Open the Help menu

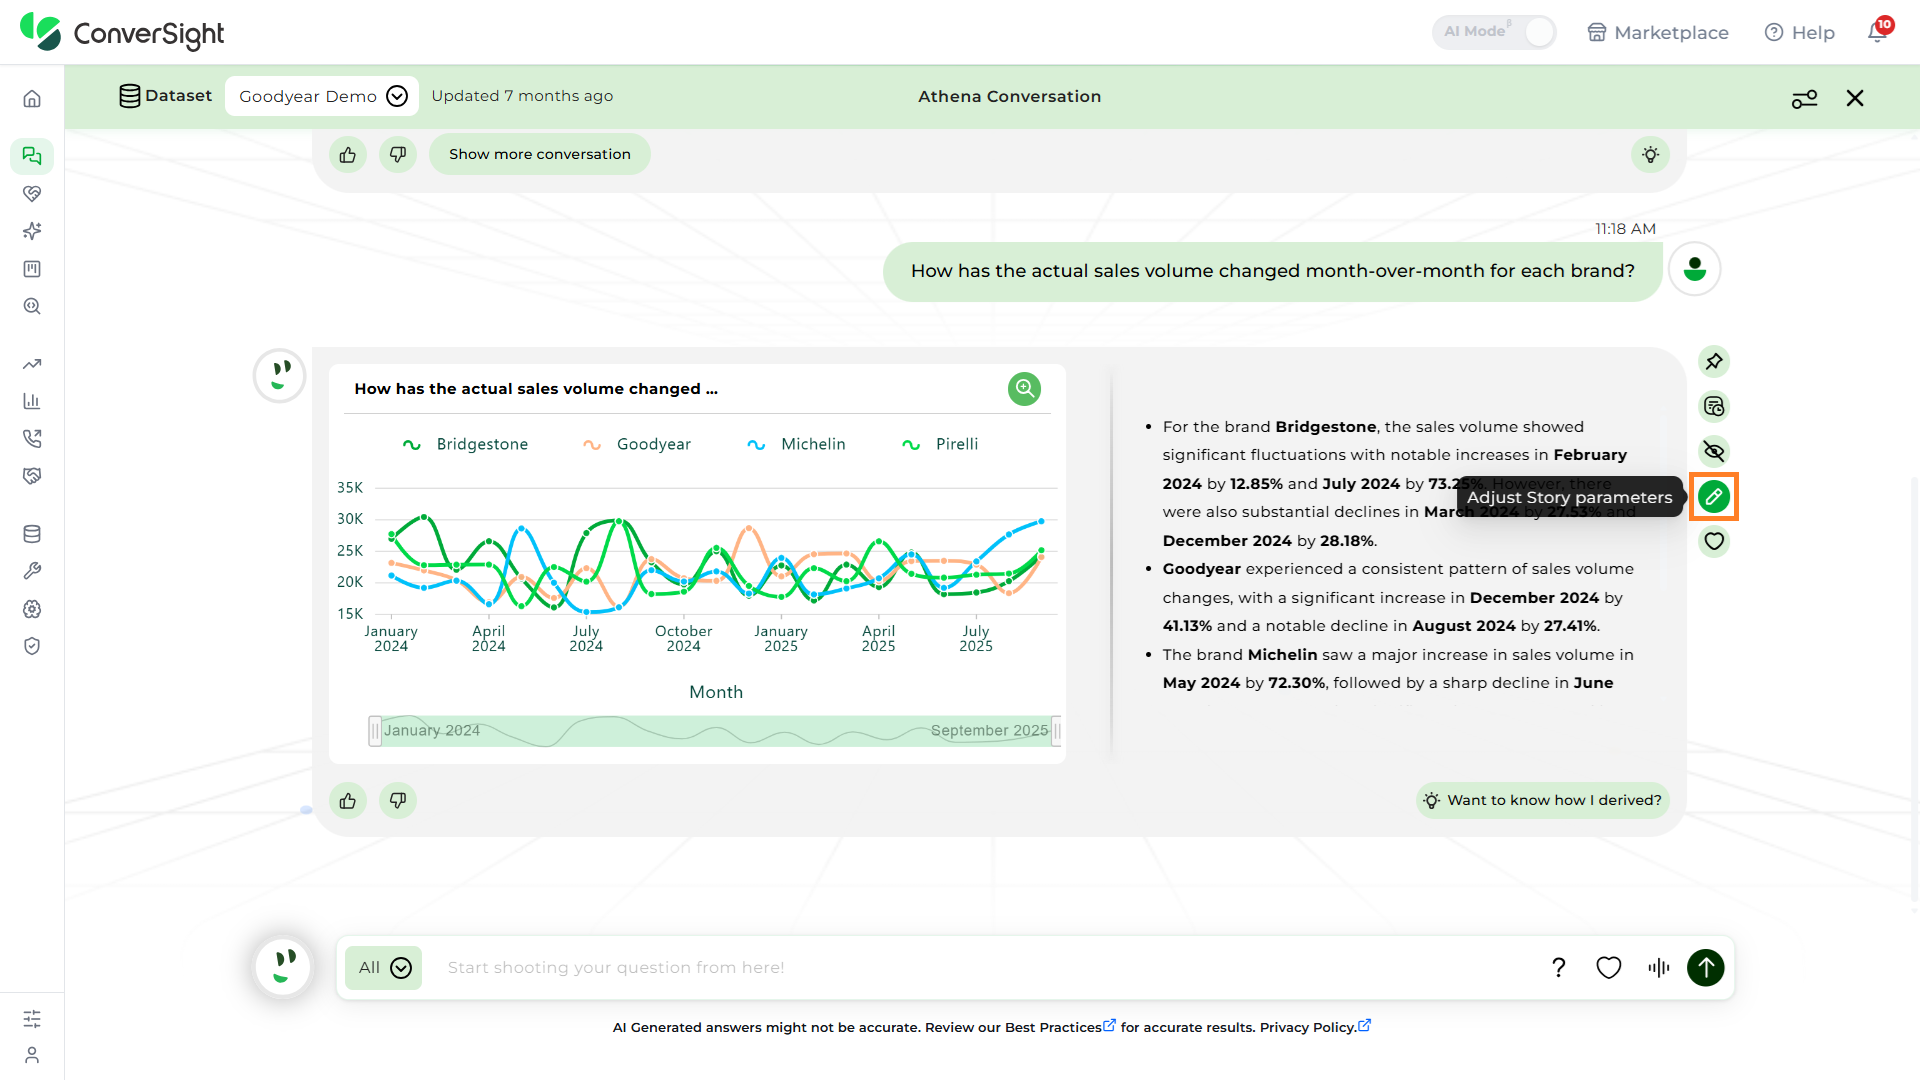pos(1799,32)
